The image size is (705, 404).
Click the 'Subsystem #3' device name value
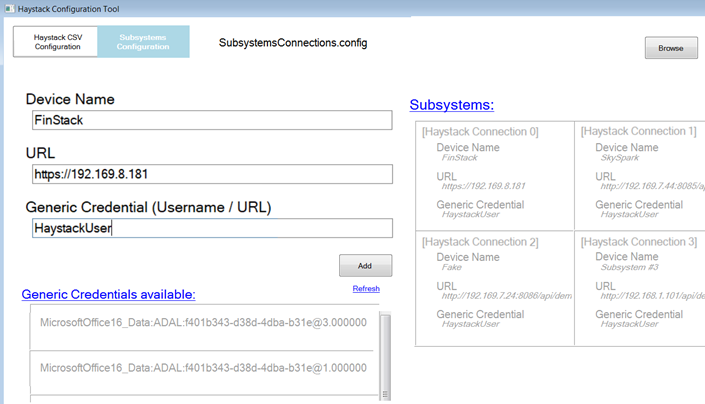tap(631, 268)
